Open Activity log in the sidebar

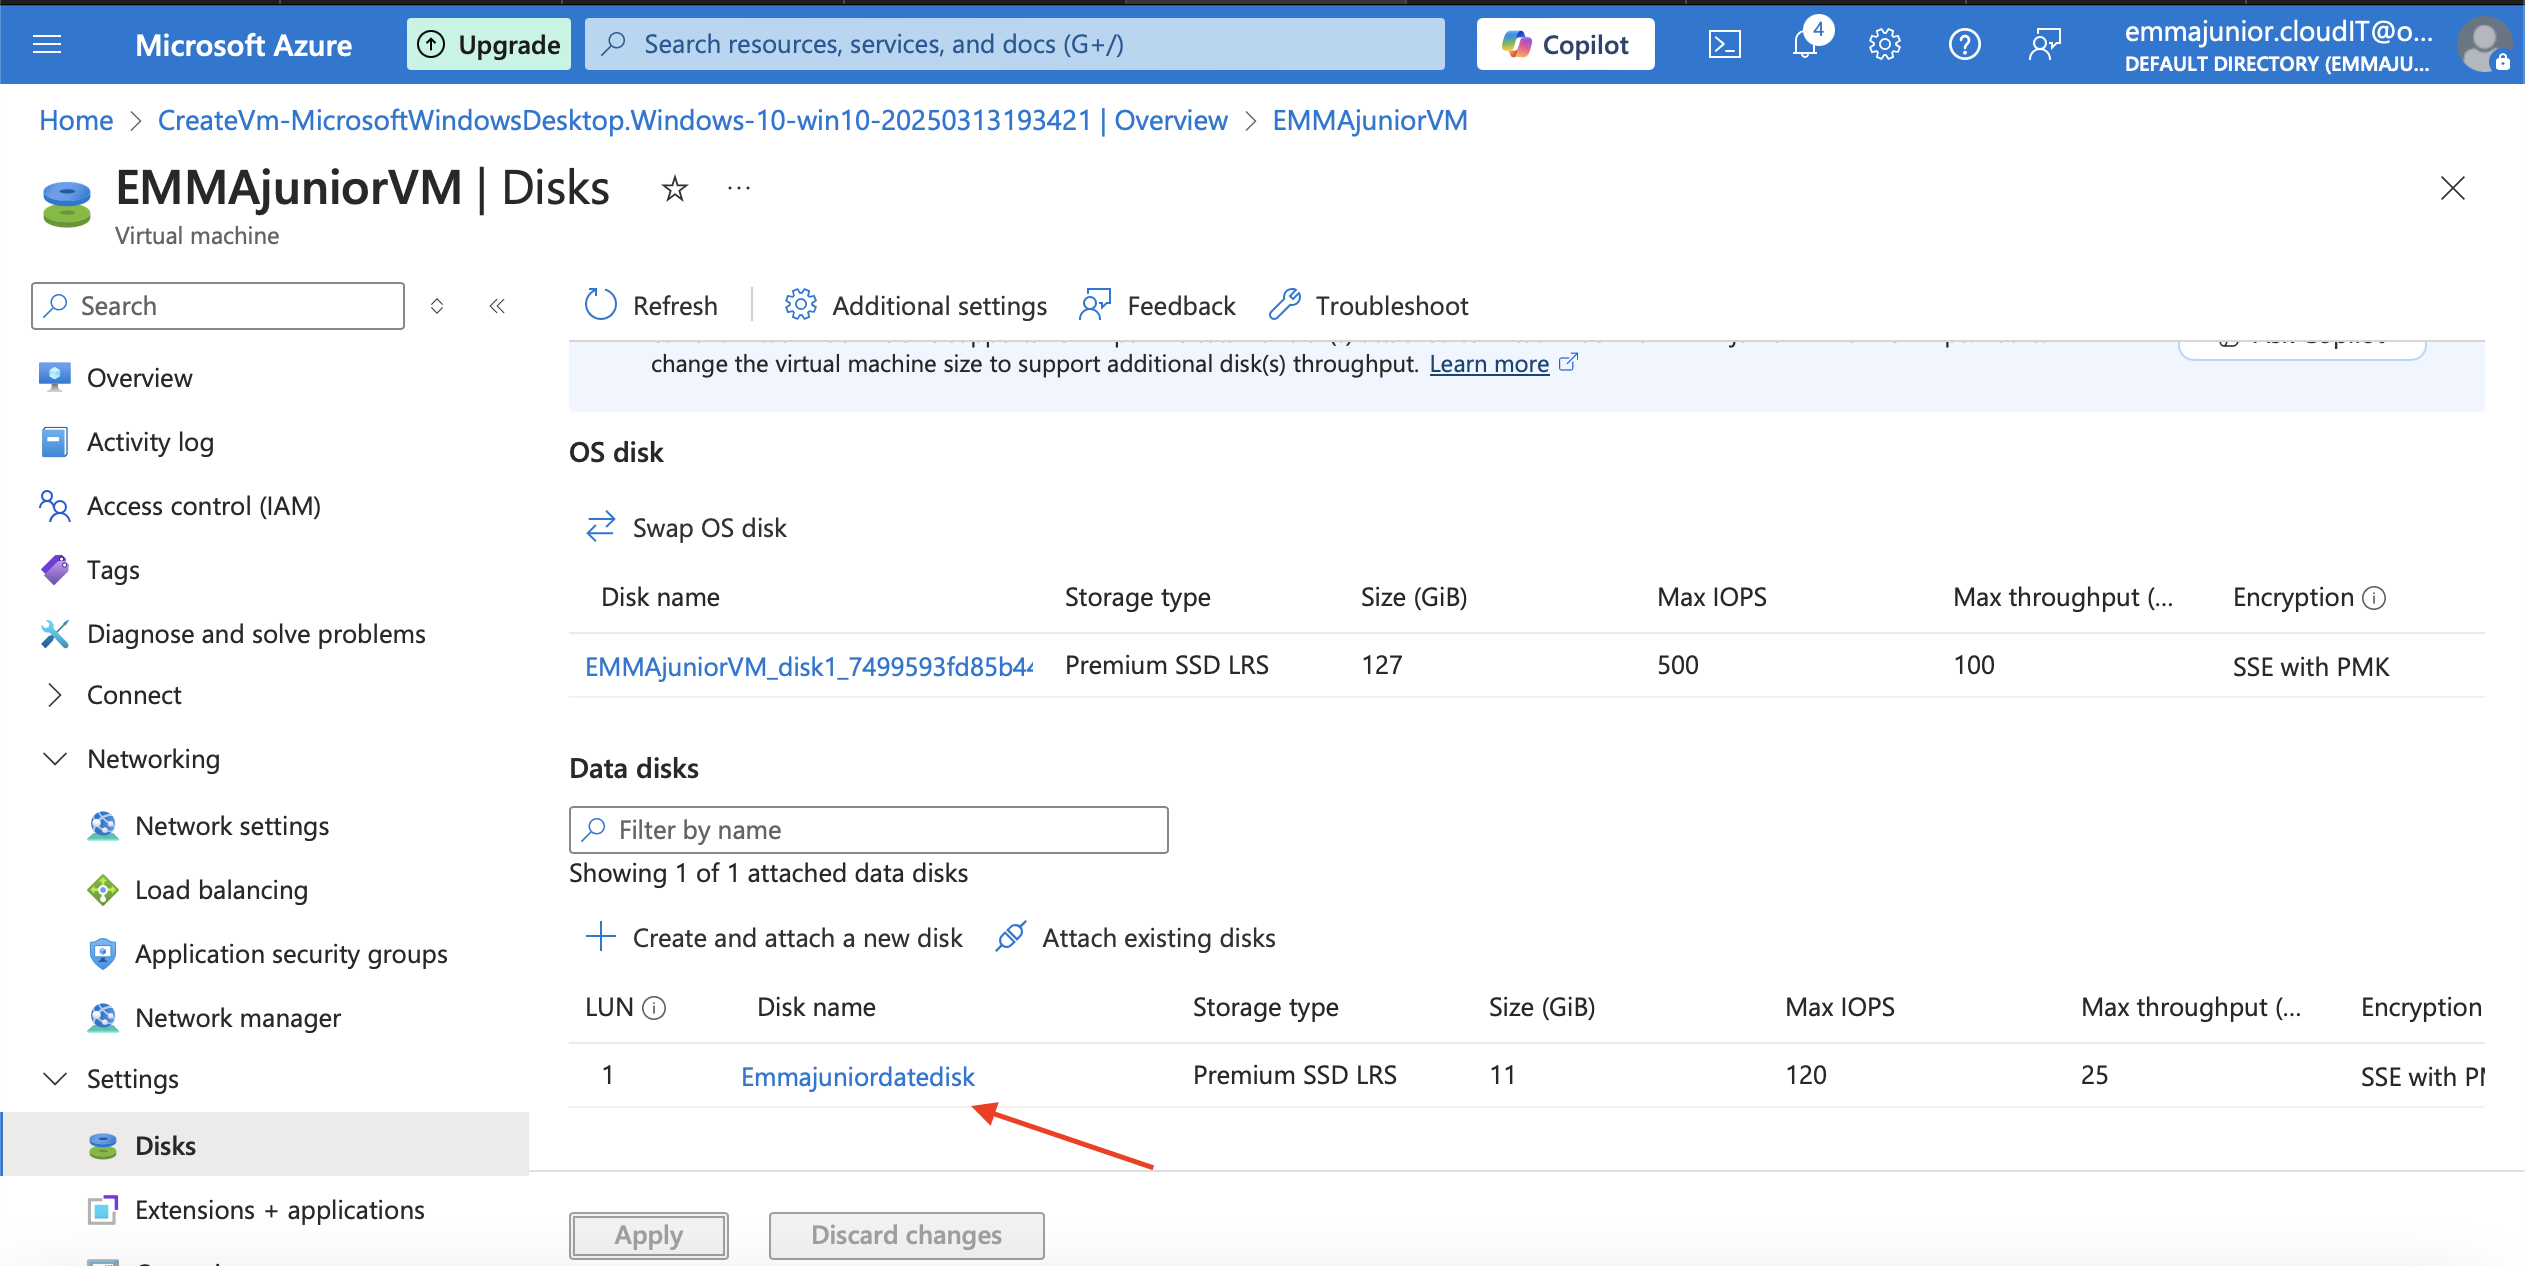(150, 442)
